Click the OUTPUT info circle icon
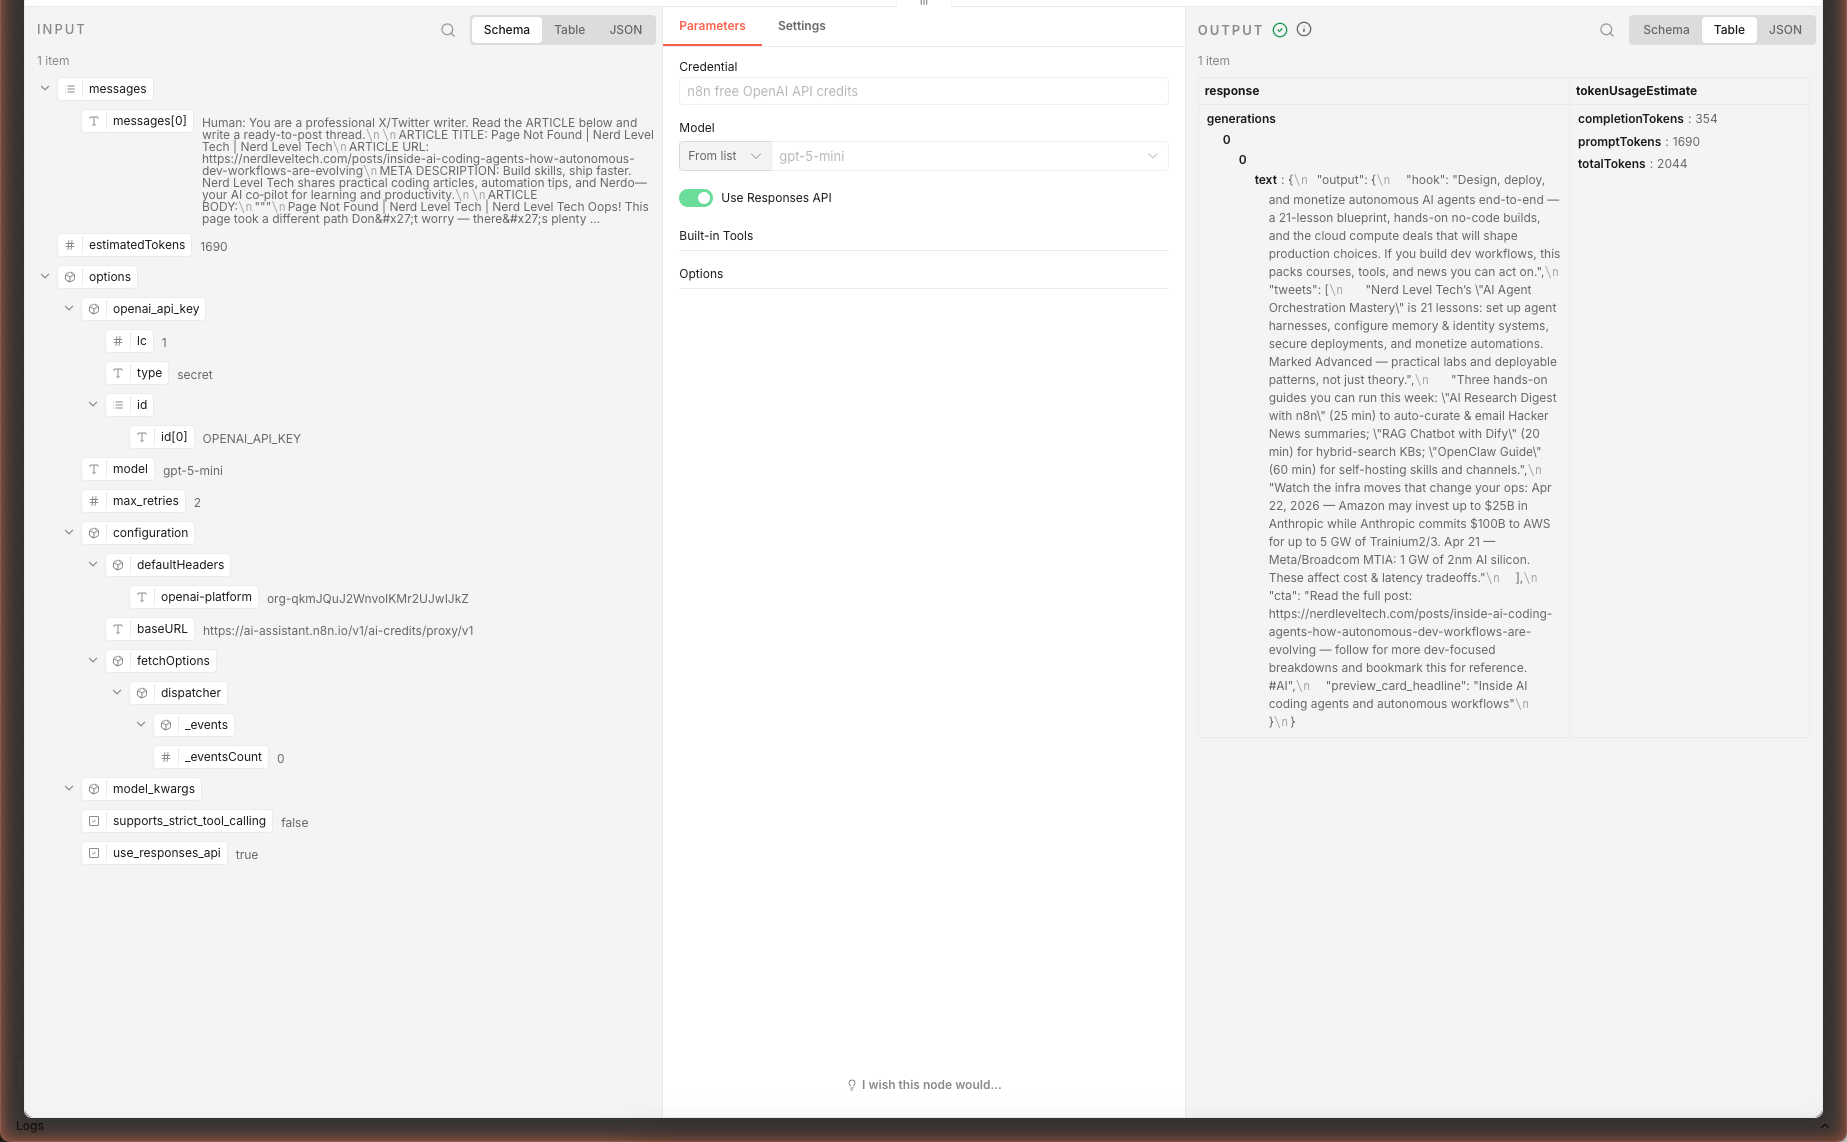 [1304, 30]
